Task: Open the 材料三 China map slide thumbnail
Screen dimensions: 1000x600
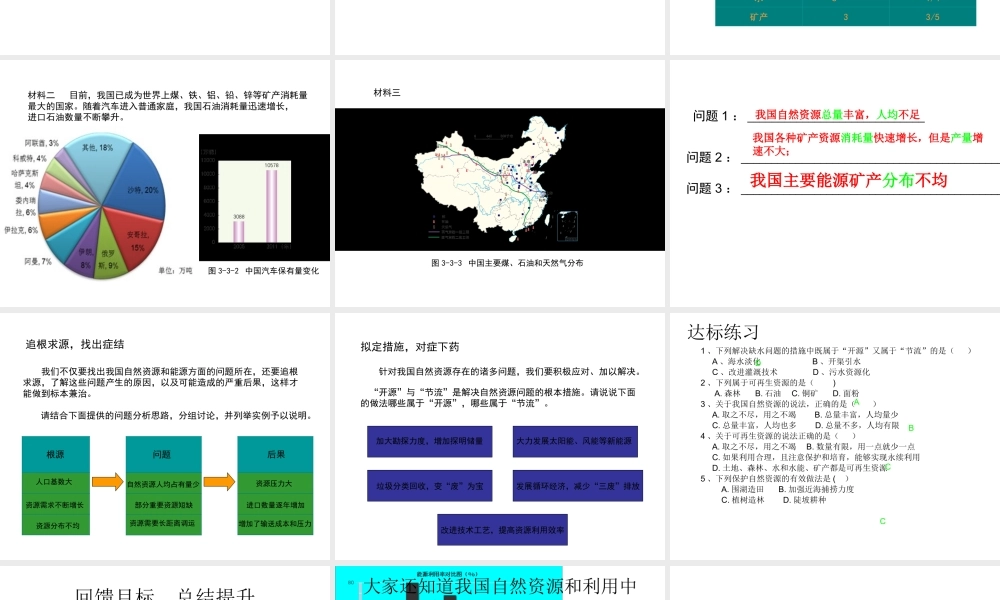Action: [x=500, y=183]
